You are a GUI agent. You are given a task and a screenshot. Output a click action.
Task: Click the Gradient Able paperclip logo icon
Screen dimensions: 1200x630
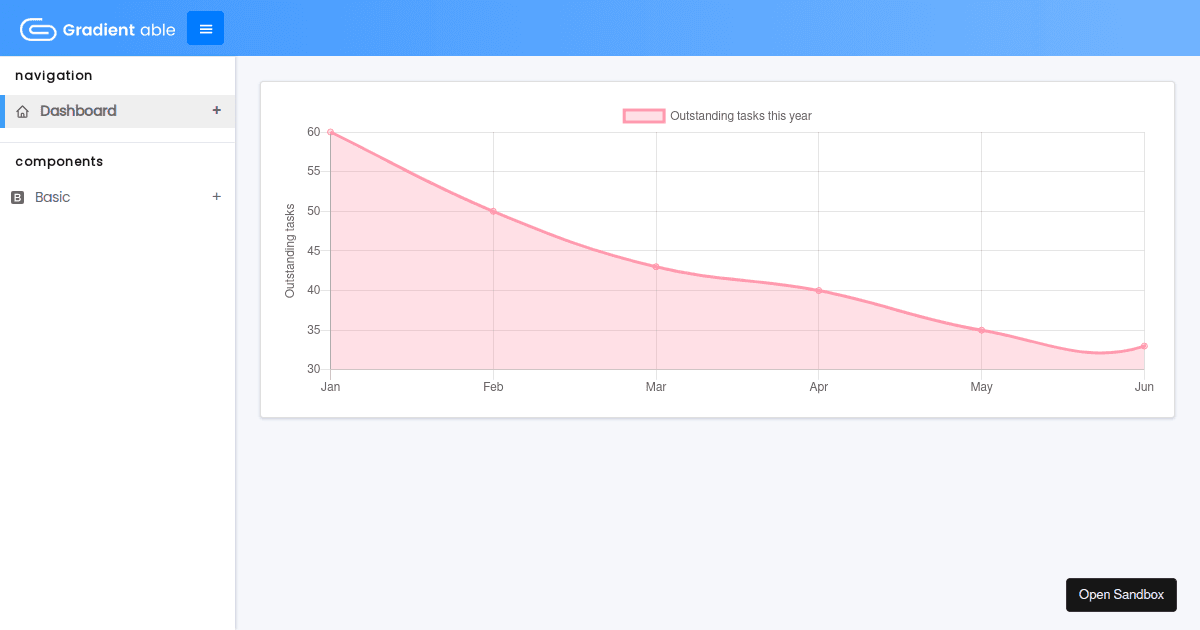[38, 29]
